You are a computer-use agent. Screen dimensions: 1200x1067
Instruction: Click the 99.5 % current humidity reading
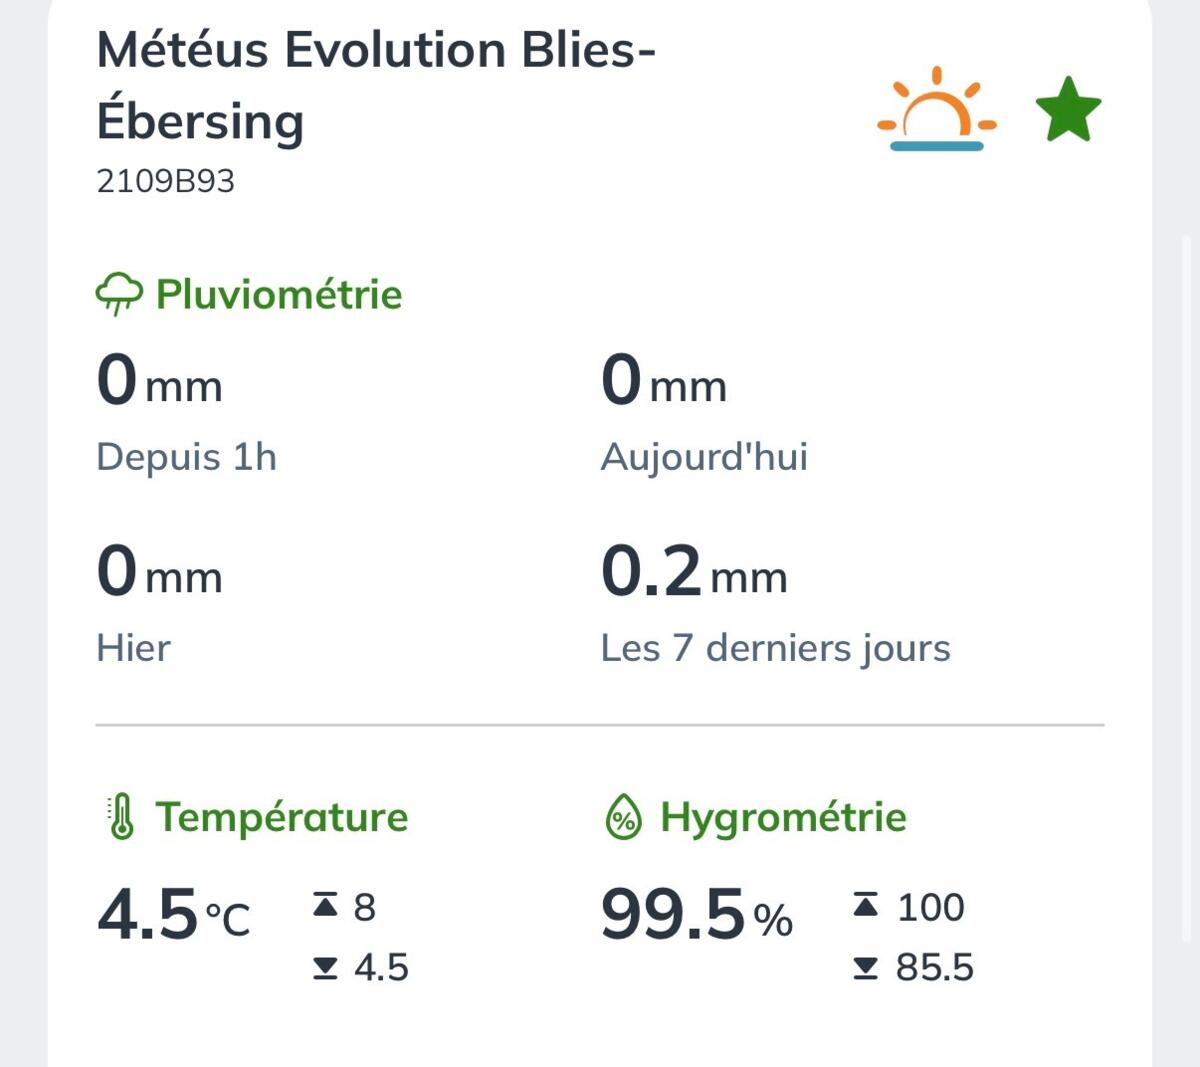[x=697, y=915]
